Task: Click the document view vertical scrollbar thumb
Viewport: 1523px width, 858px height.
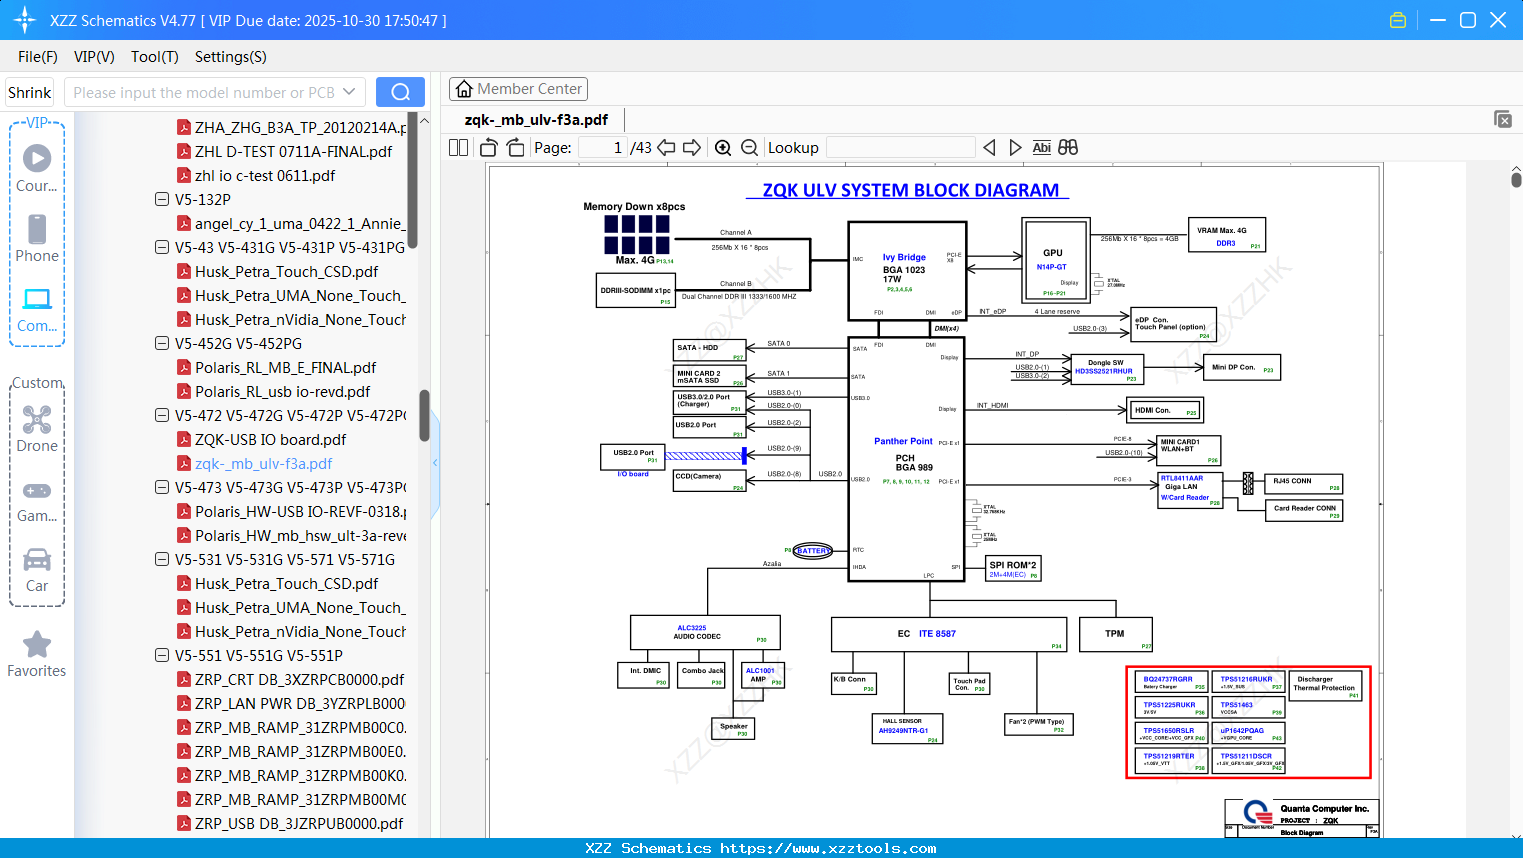Action: tap(1516, 180)
